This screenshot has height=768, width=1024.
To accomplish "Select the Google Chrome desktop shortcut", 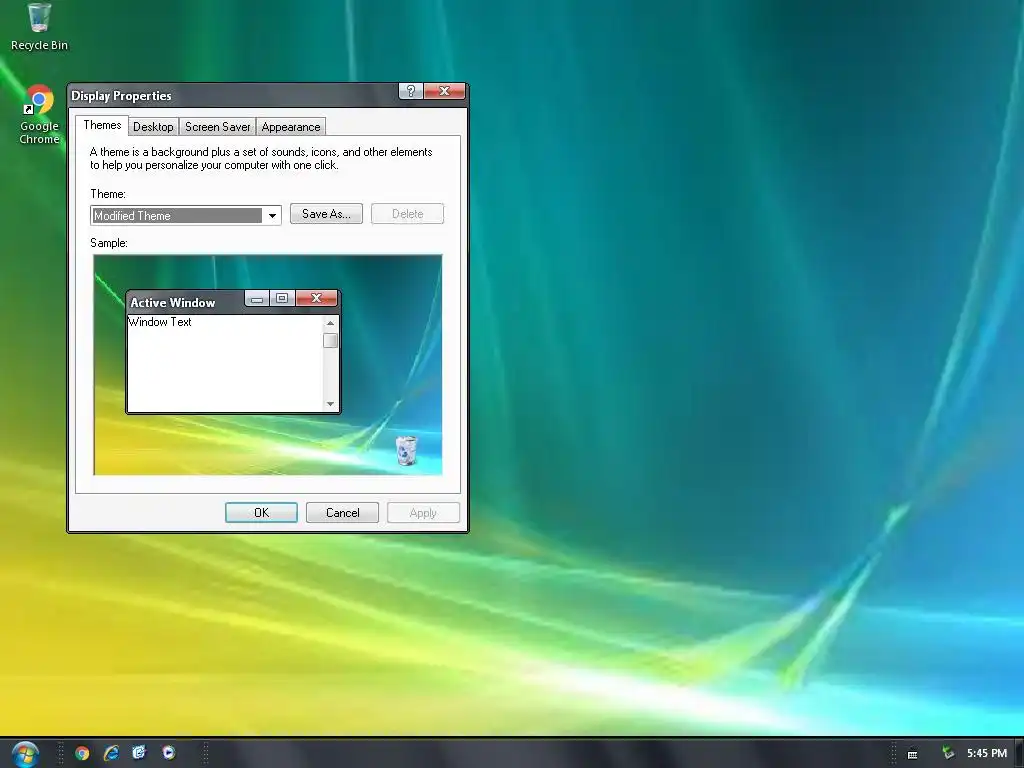I will (x=39, y=114).
